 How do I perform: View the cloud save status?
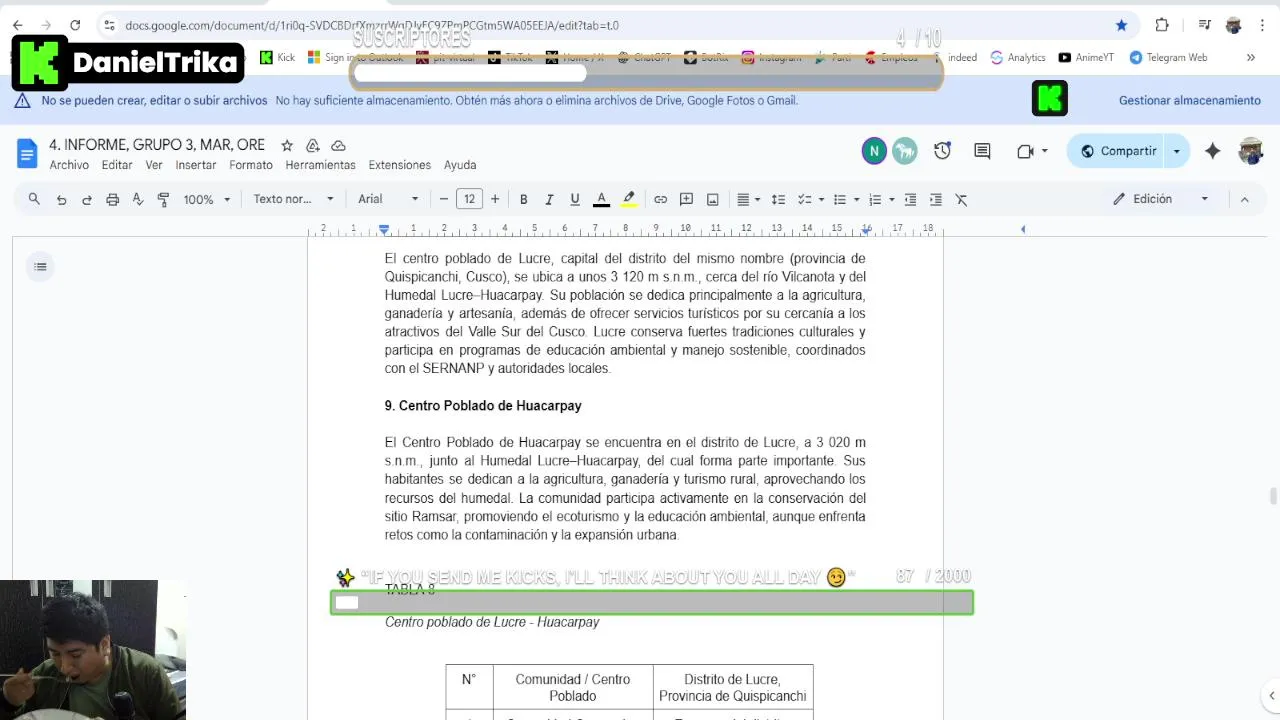tap(338, 145)
